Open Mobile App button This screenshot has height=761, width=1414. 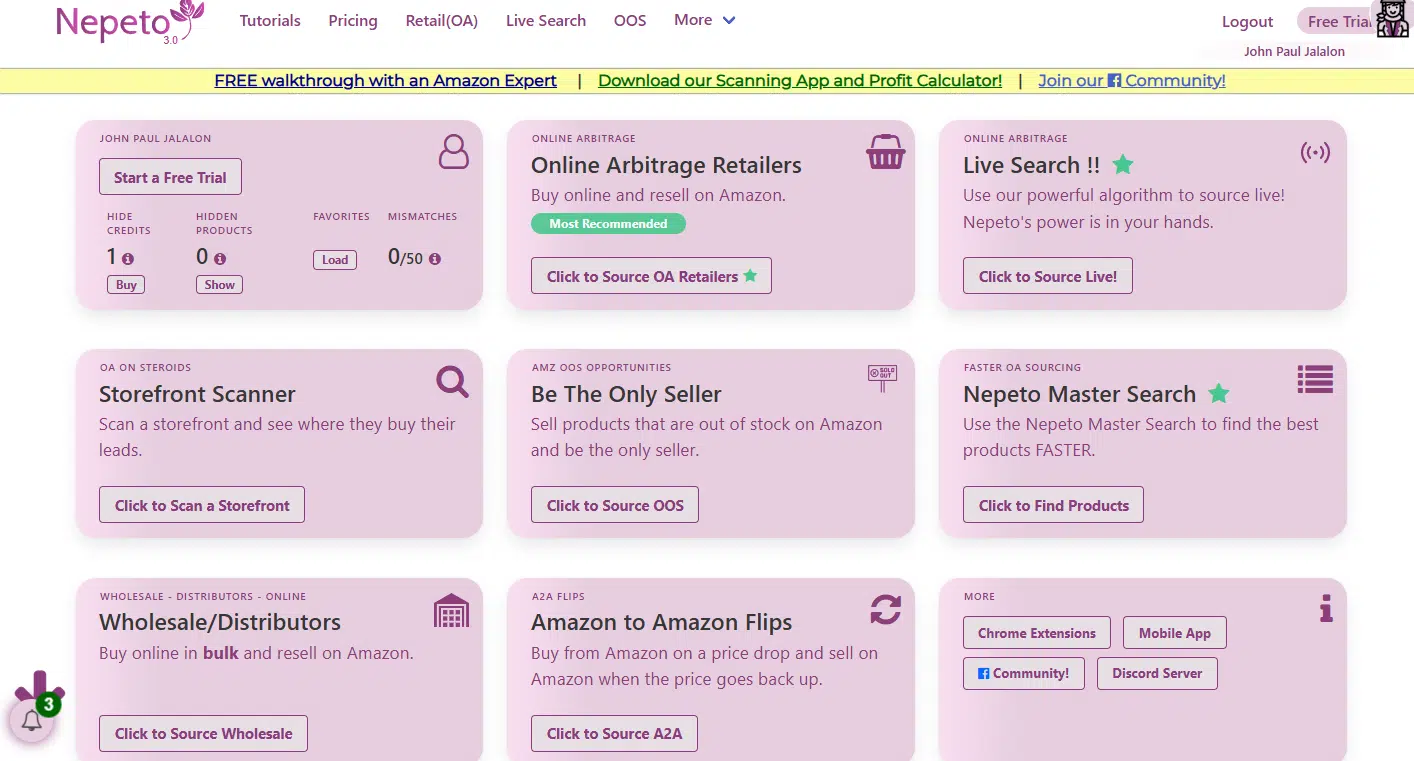pos(1175,633)
